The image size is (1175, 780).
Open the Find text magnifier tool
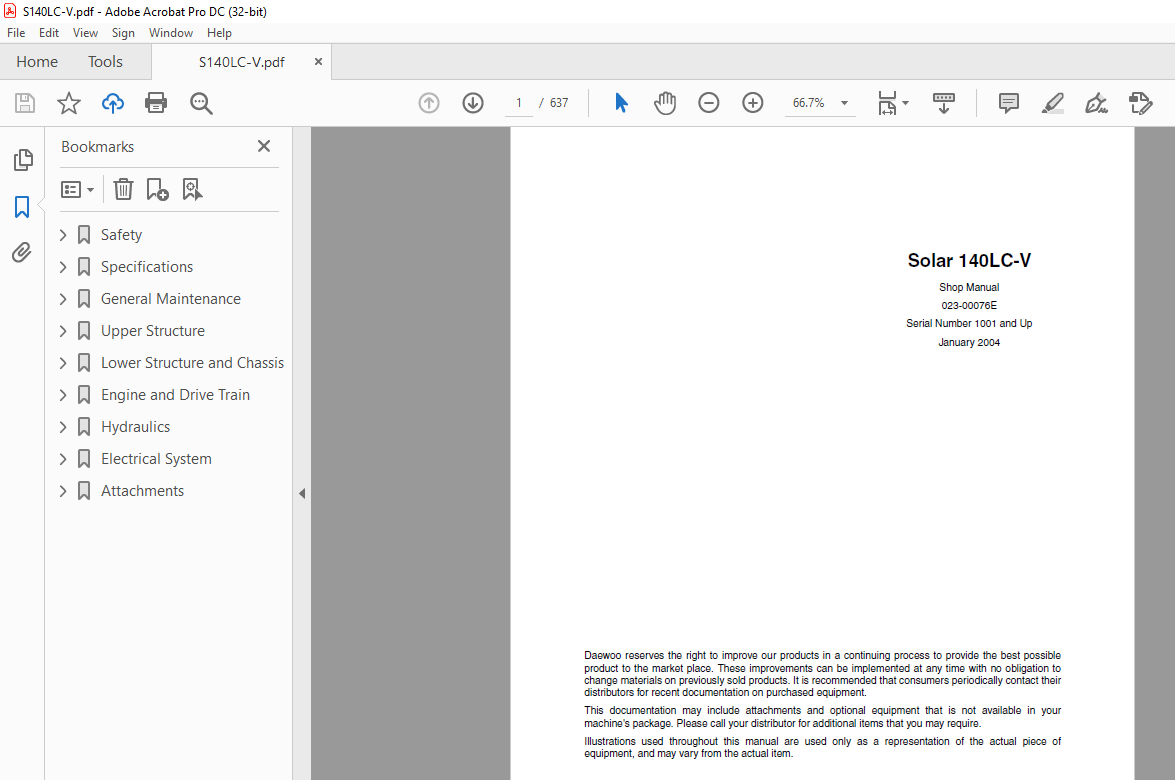(x=201, y=103)
